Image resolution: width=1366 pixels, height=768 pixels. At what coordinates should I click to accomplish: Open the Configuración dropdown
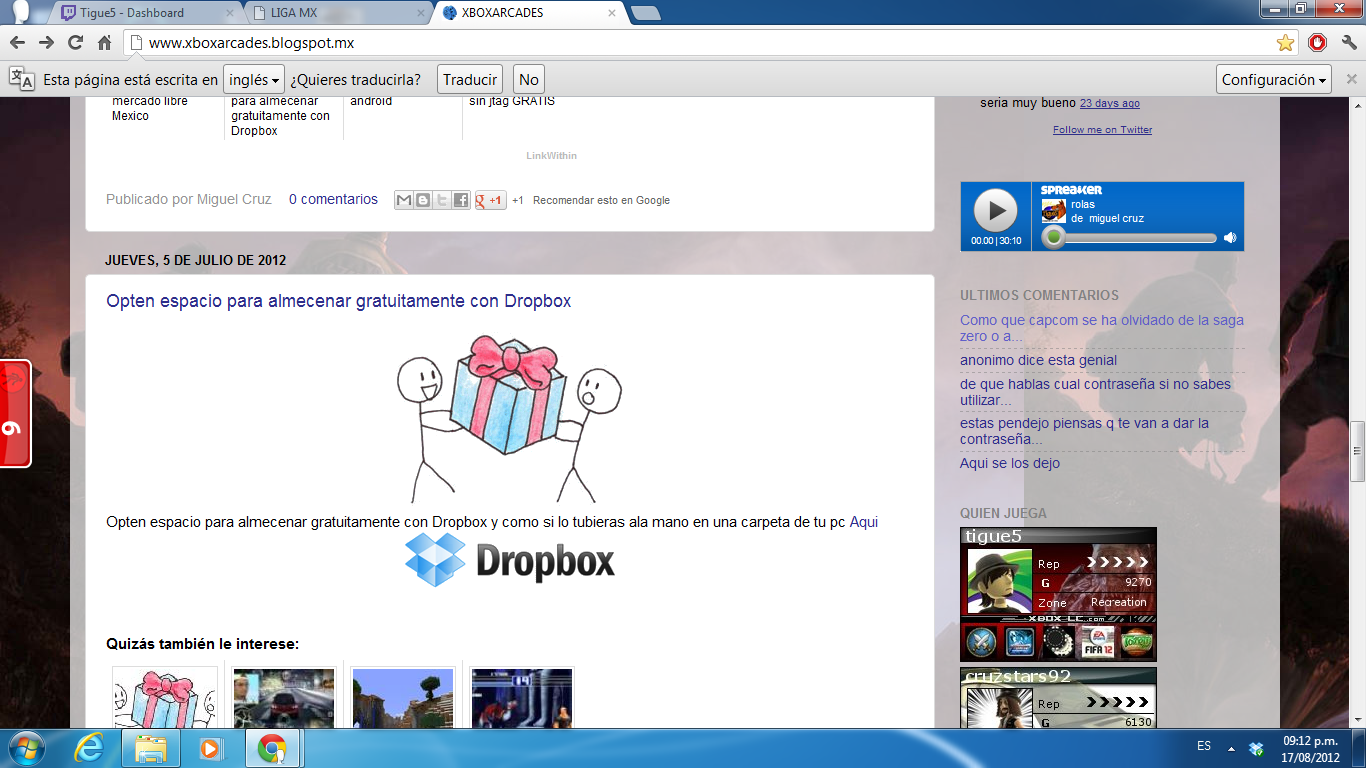click(x=1275, y=79)
